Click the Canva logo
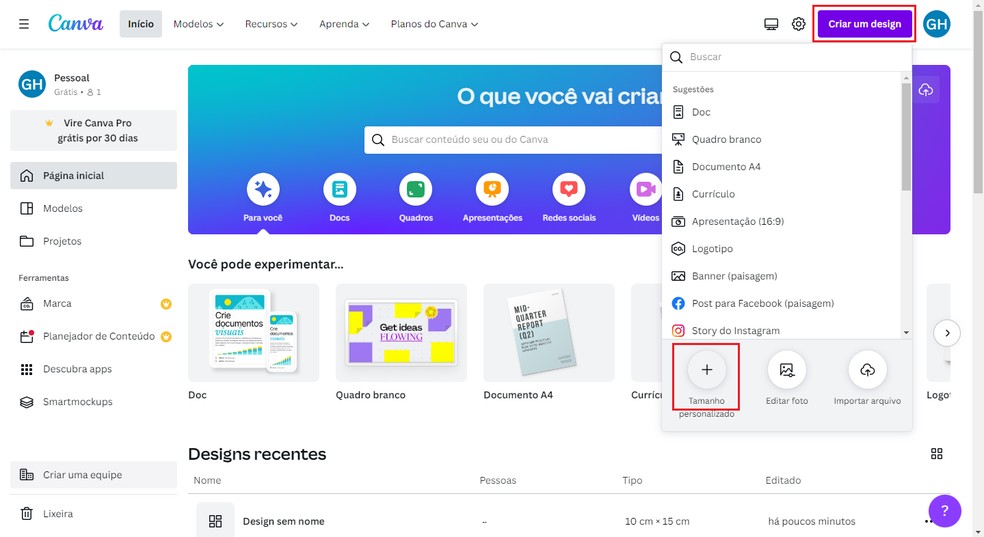 (x=75, y=24)
